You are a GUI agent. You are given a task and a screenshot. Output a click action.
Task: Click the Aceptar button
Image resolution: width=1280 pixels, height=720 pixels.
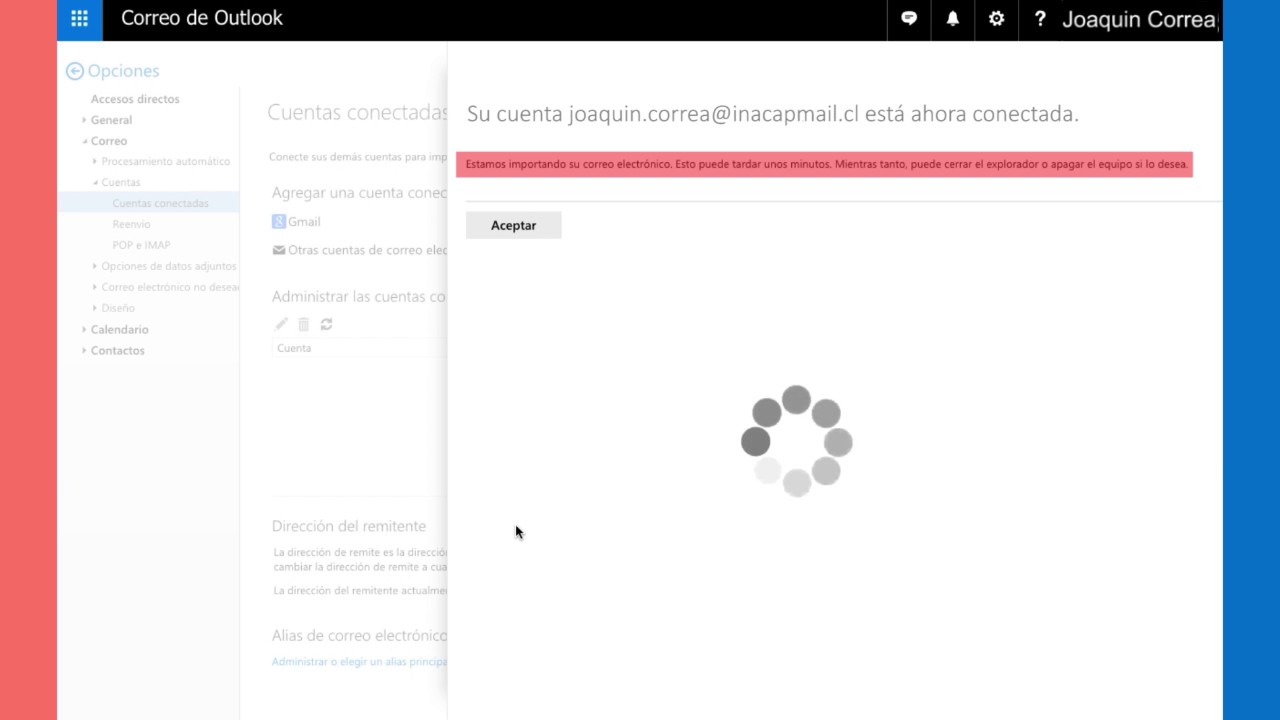(513, 225)
